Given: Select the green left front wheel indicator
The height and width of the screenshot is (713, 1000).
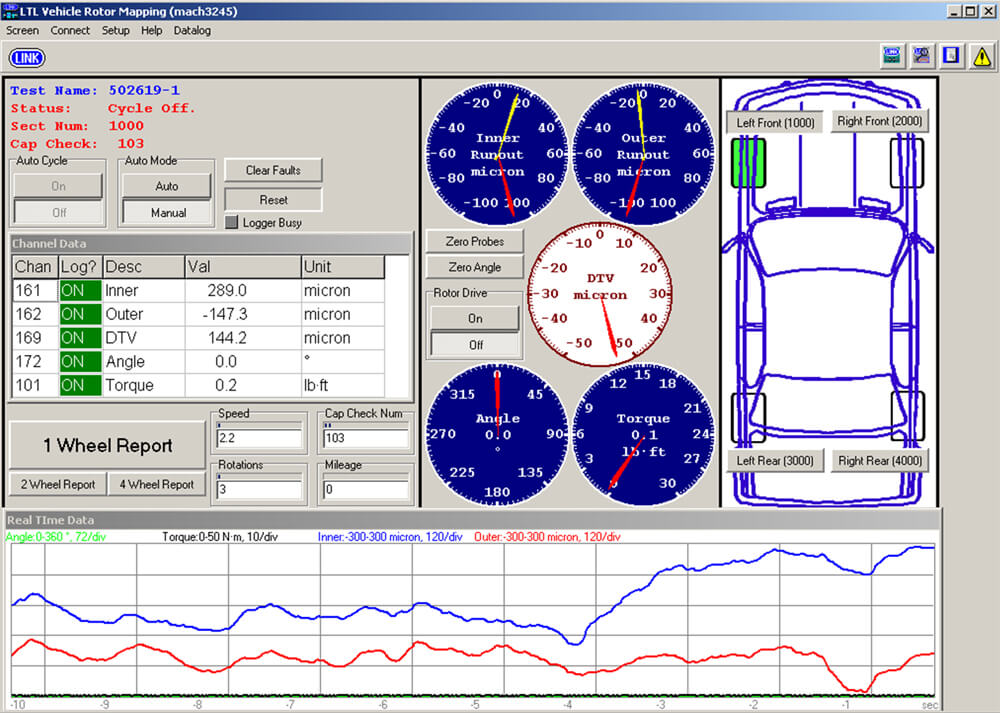Looking at the screenshot, I should pyautogui.click(x=748, y=163).
